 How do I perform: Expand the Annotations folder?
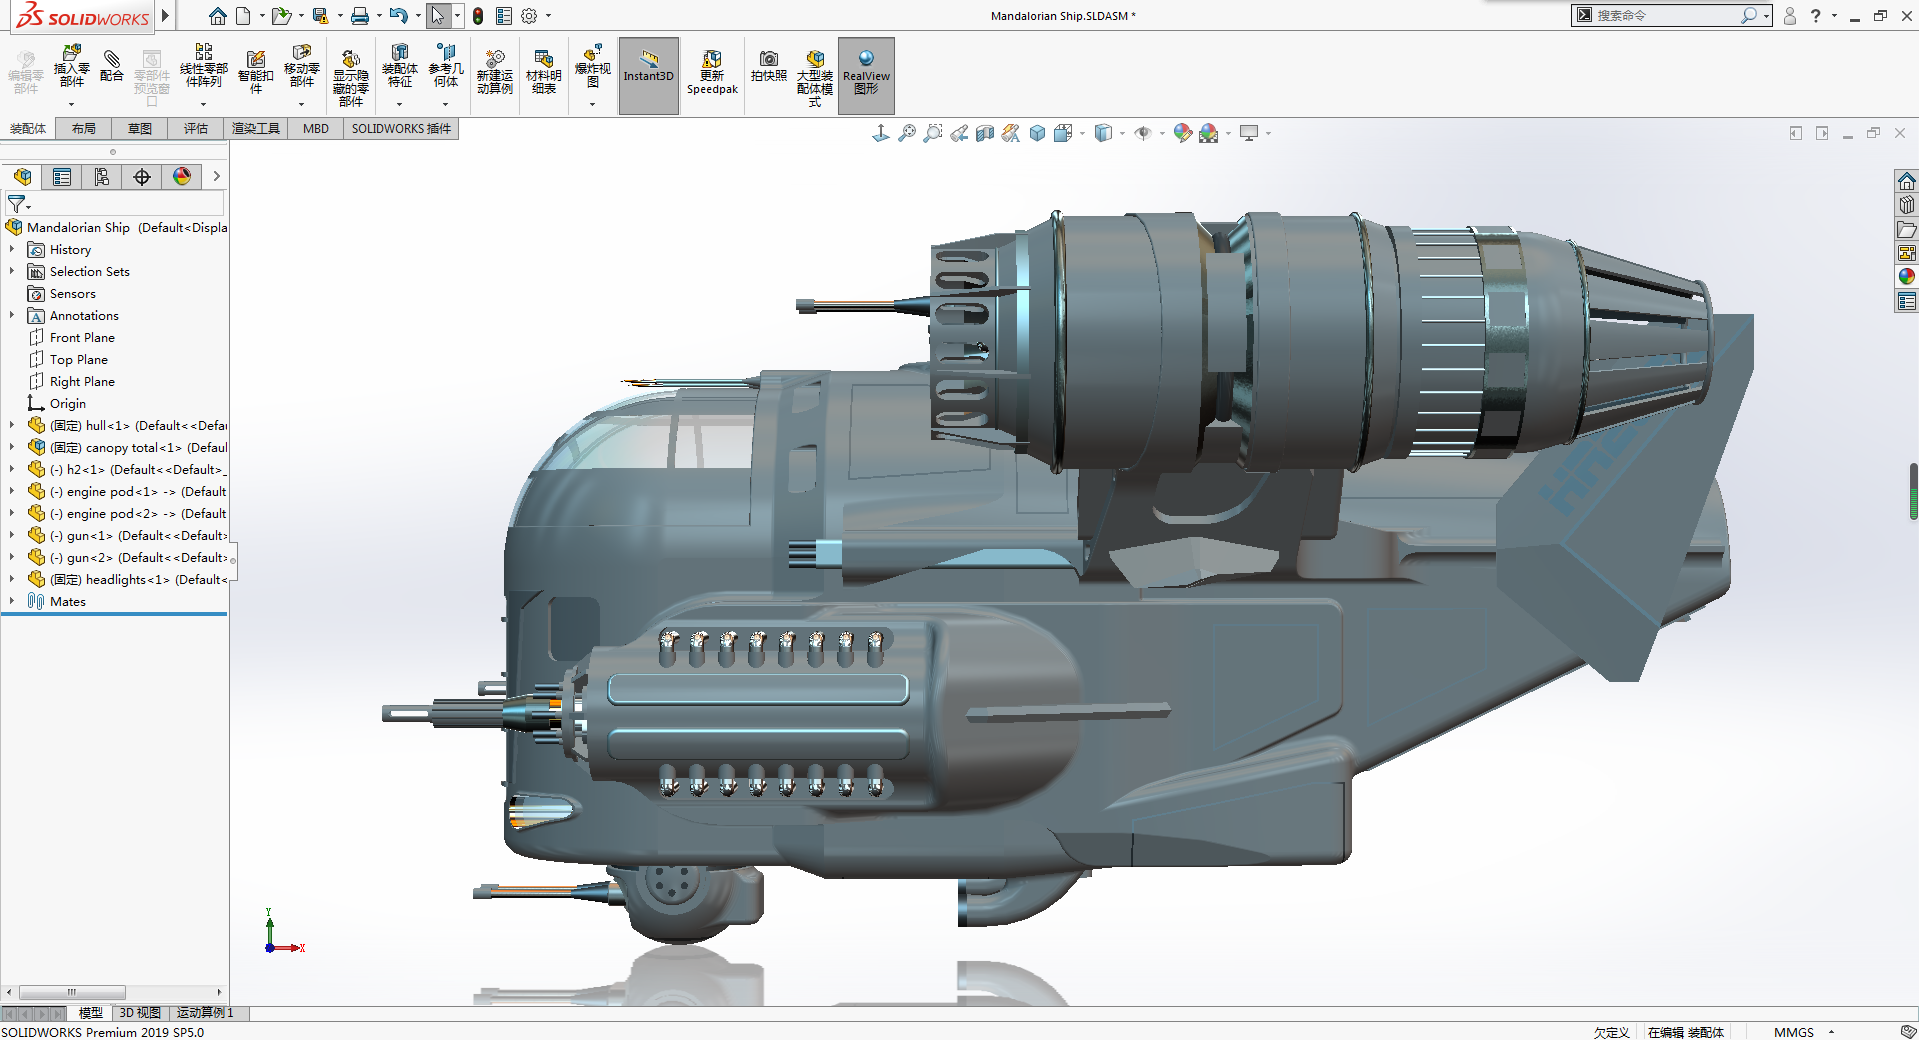(12, 315)
